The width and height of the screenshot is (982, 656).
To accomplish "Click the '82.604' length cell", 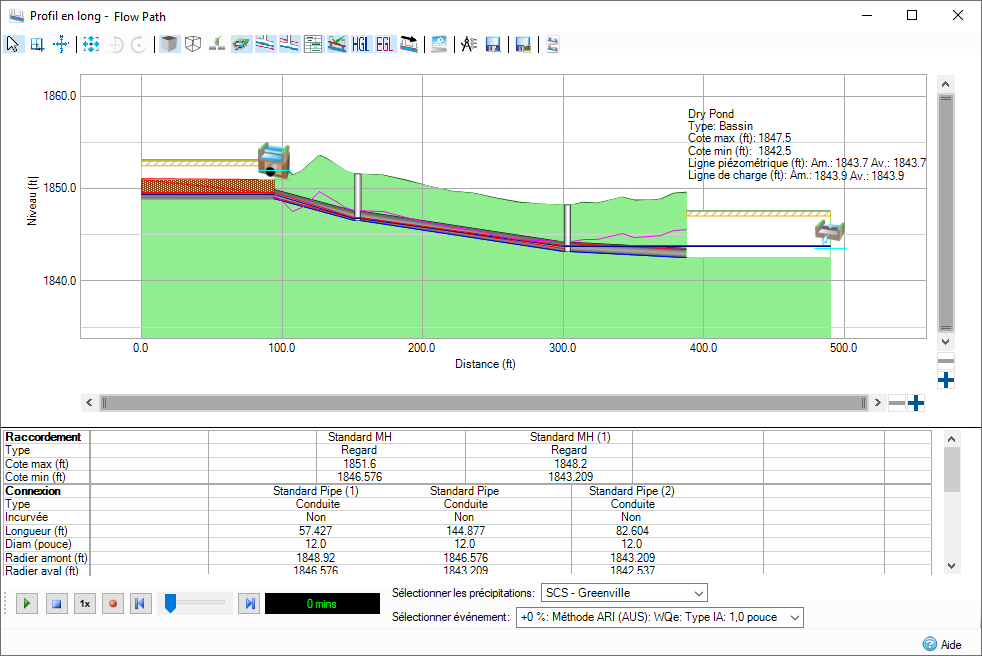I will tap(632, 531).
